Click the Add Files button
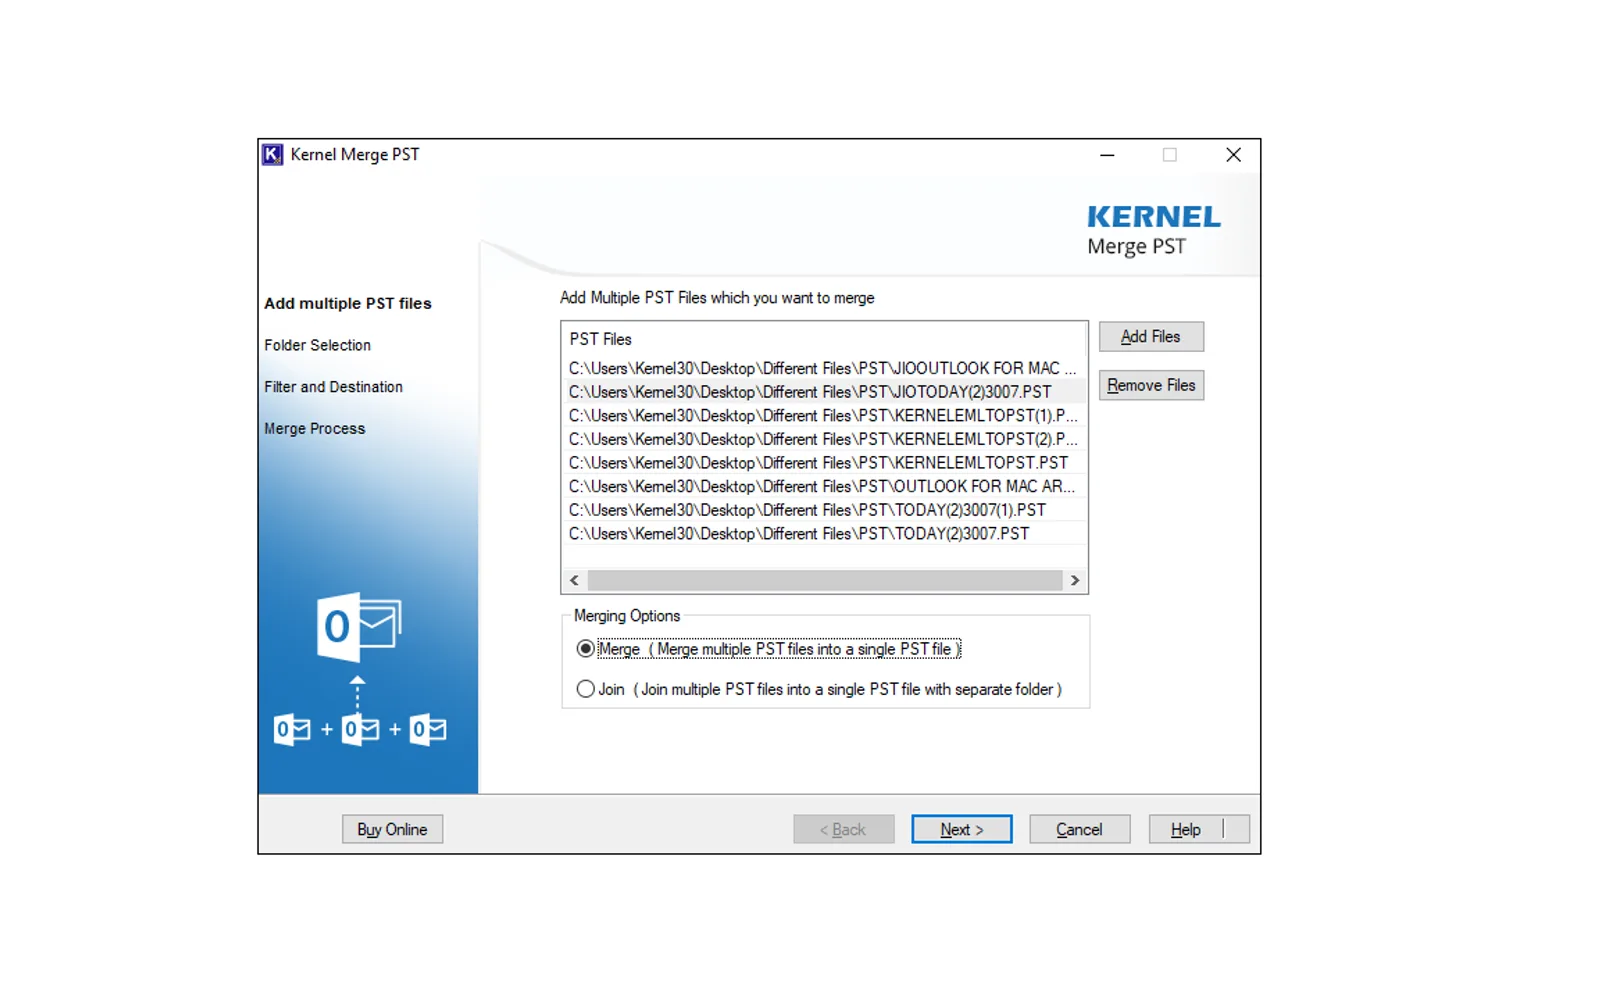 1151,337
